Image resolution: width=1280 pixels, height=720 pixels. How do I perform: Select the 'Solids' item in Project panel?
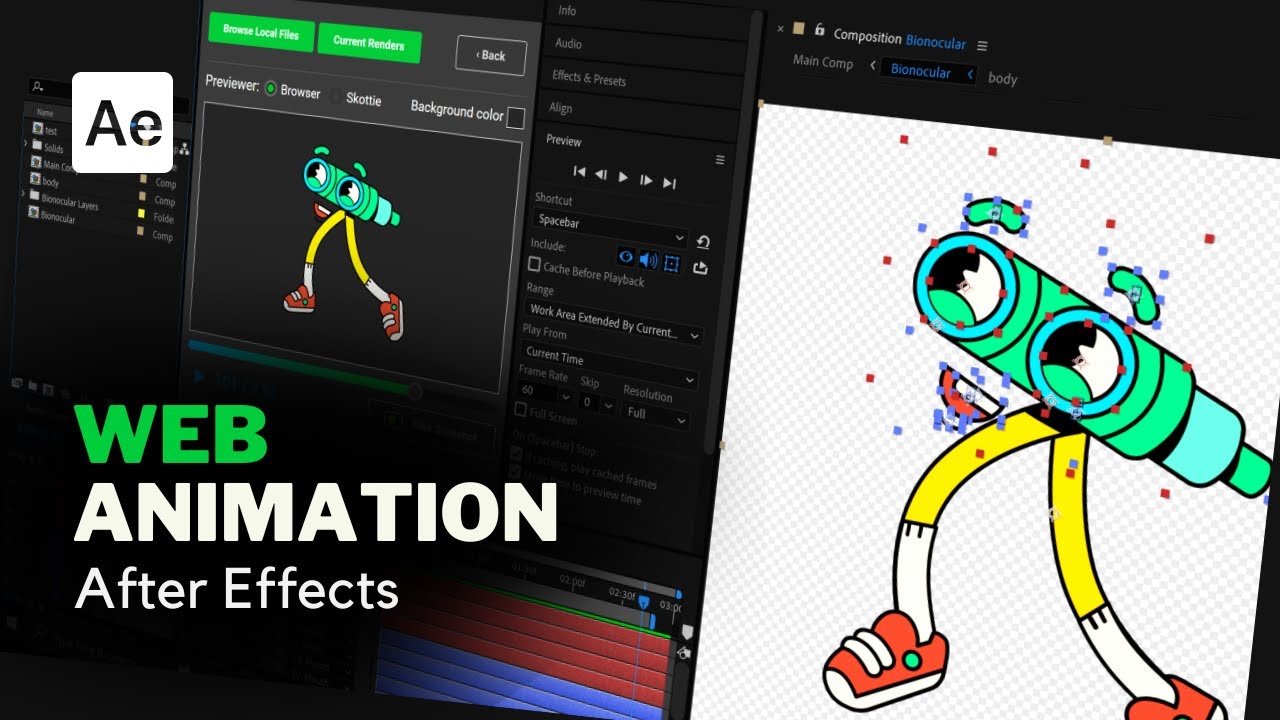[54, 149]
